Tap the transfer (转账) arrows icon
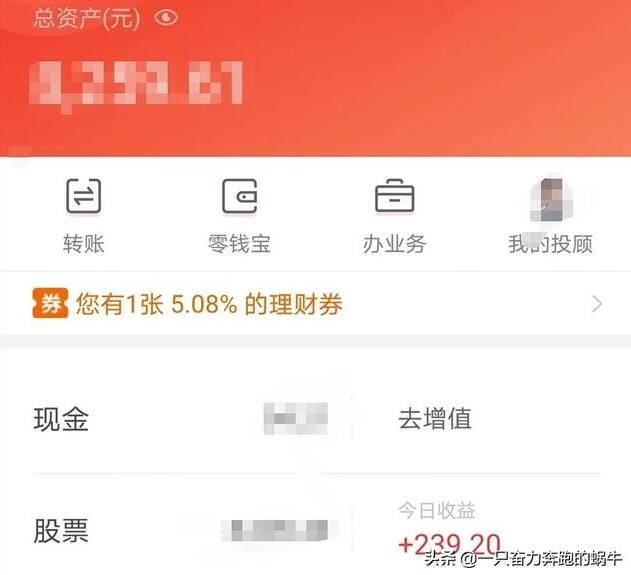Viewport: 631px width, 575px height. [83, 196]
